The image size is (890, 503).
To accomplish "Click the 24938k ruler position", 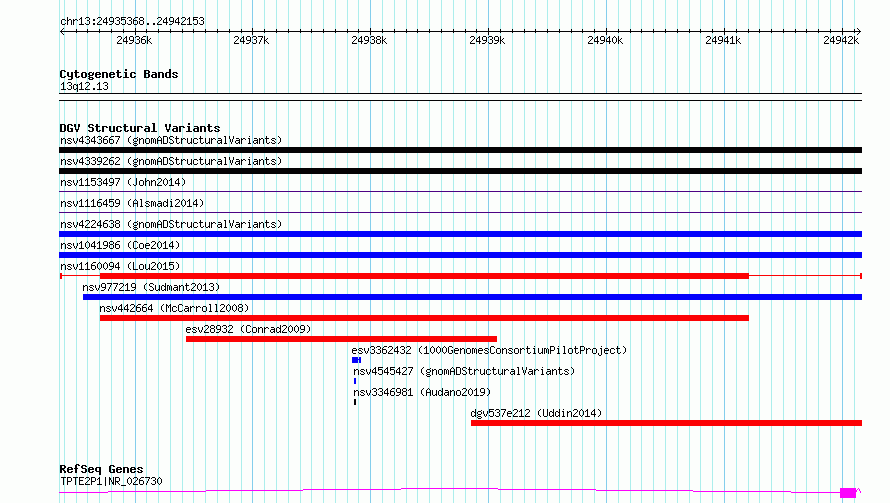I will [x=369, y=40].
